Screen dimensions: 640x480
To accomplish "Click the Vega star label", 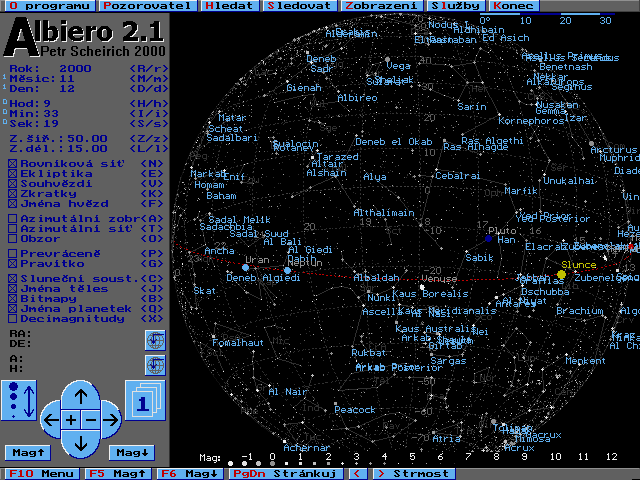I will pyautogui.click(x=398, y=66).
